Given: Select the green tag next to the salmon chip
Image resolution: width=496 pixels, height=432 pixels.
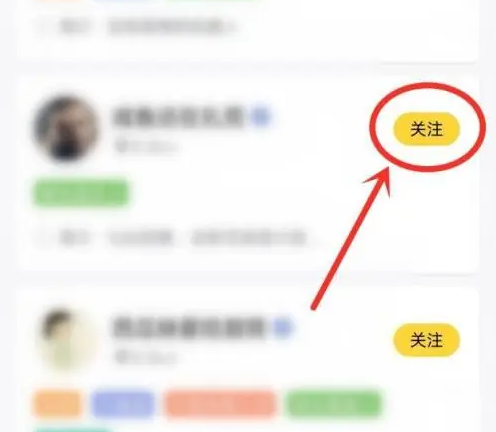Looking at the screenshot, I should [x=334, y=404].
